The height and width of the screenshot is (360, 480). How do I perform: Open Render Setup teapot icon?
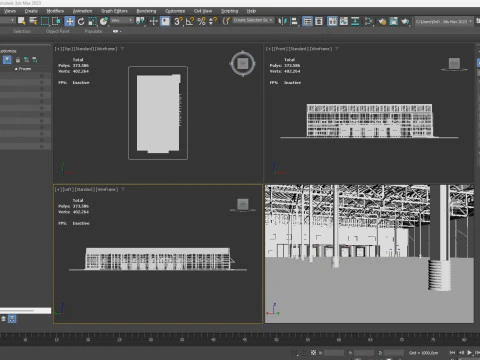point(382,21)
